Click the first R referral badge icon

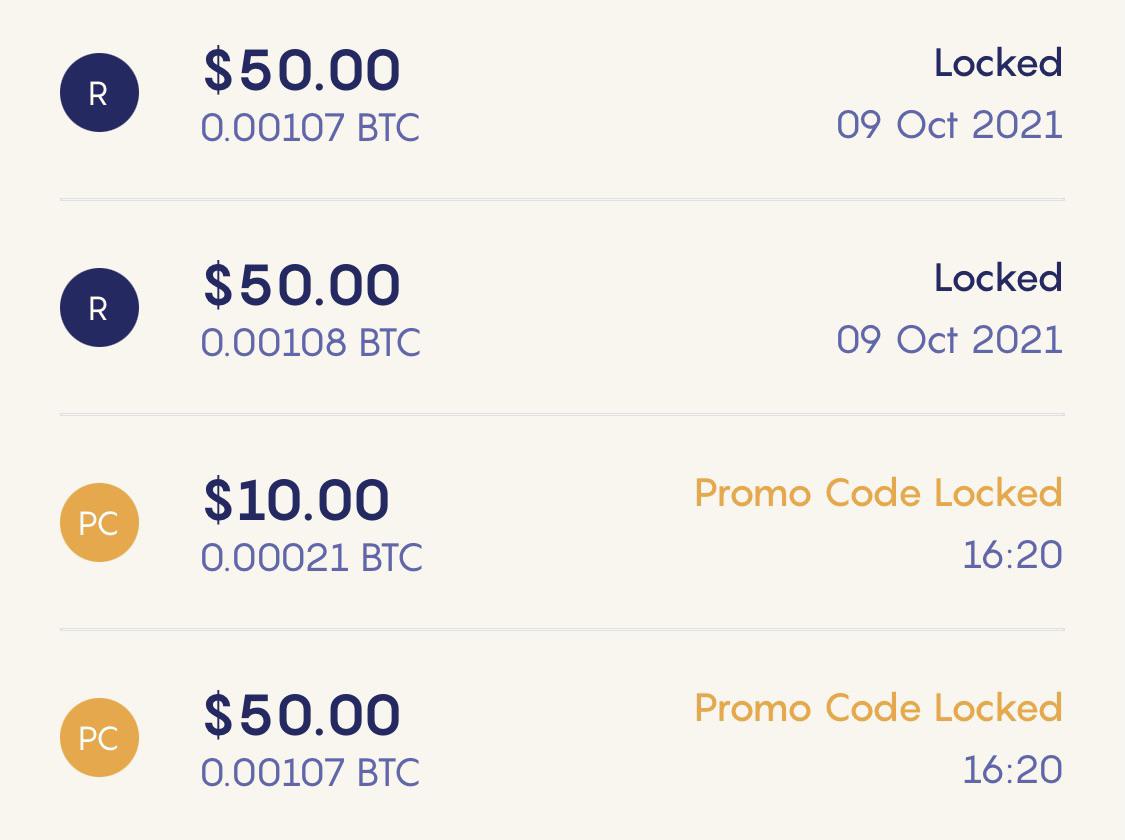[x=99, y=91]
